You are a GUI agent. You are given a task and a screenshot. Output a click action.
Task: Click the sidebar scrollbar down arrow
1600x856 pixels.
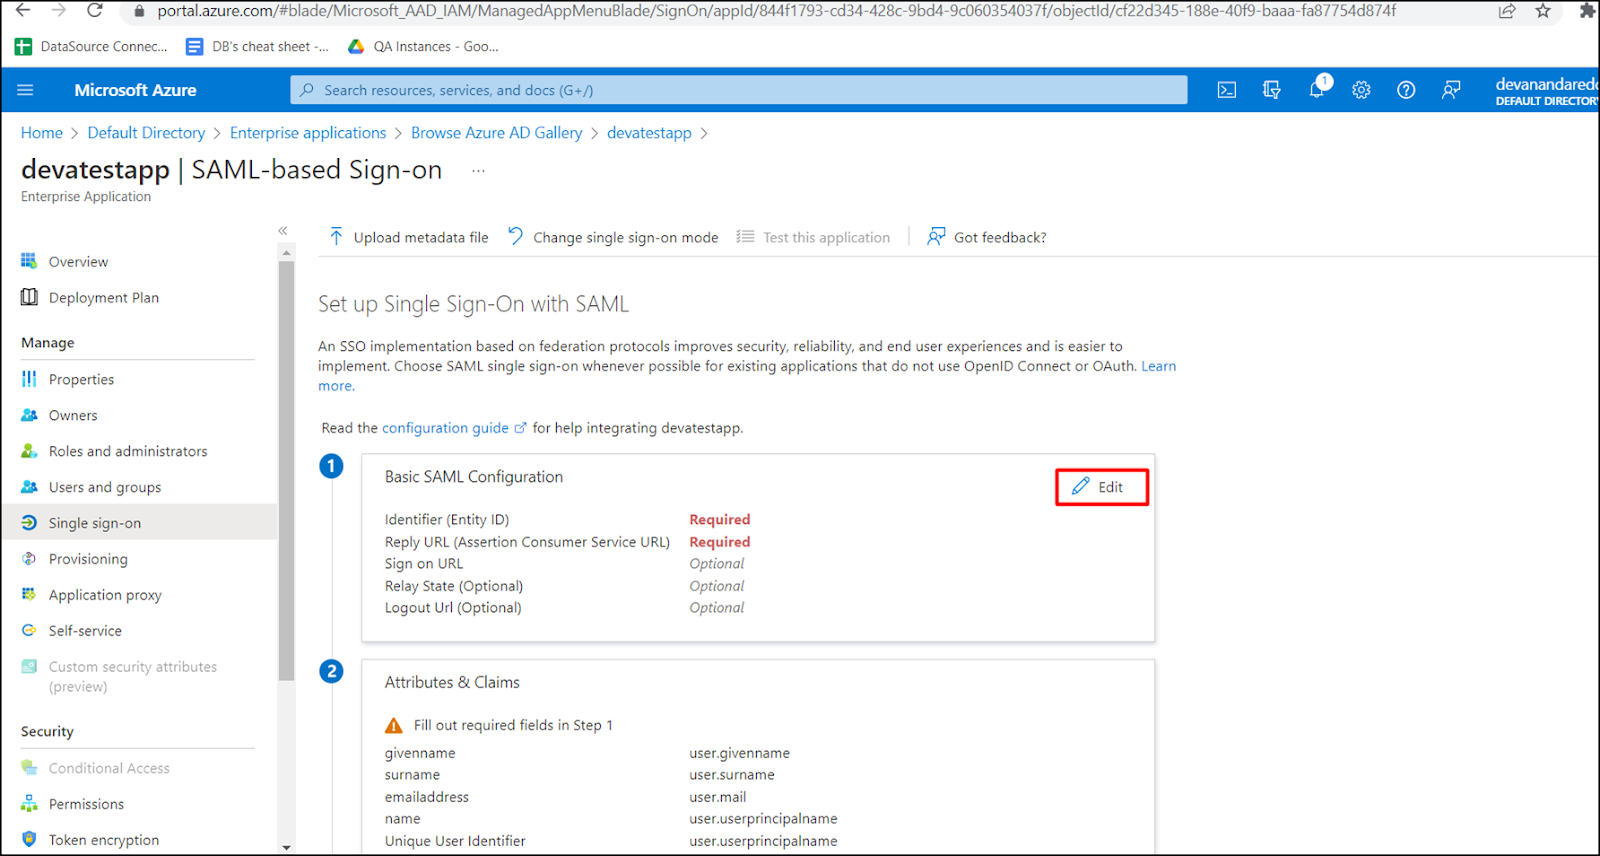click(287, 848)
